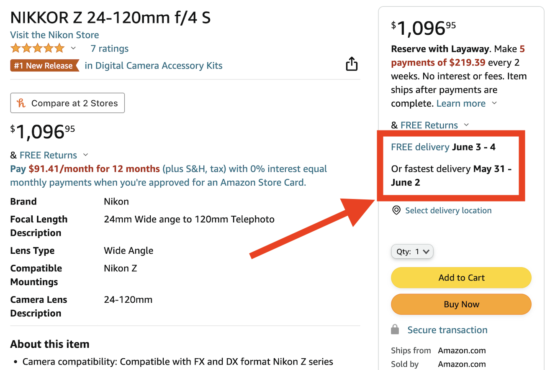Viewport: 550px width, 370px height.
Task: Click the five-star rating graphic
Action: [x=38, y=48]
